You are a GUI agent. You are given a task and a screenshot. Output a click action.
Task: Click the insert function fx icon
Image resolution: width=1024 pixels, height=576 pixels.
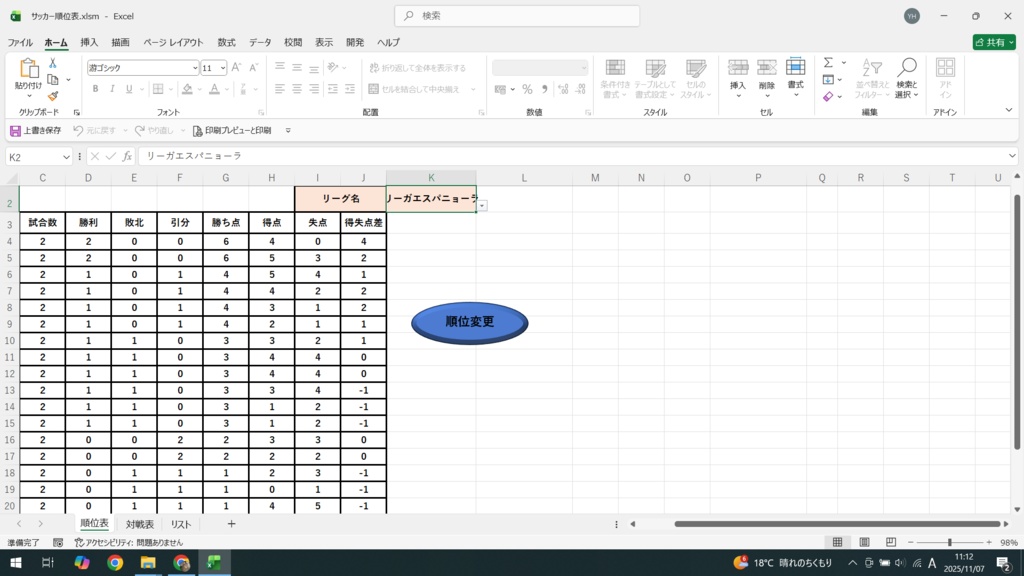coord(127,156)
